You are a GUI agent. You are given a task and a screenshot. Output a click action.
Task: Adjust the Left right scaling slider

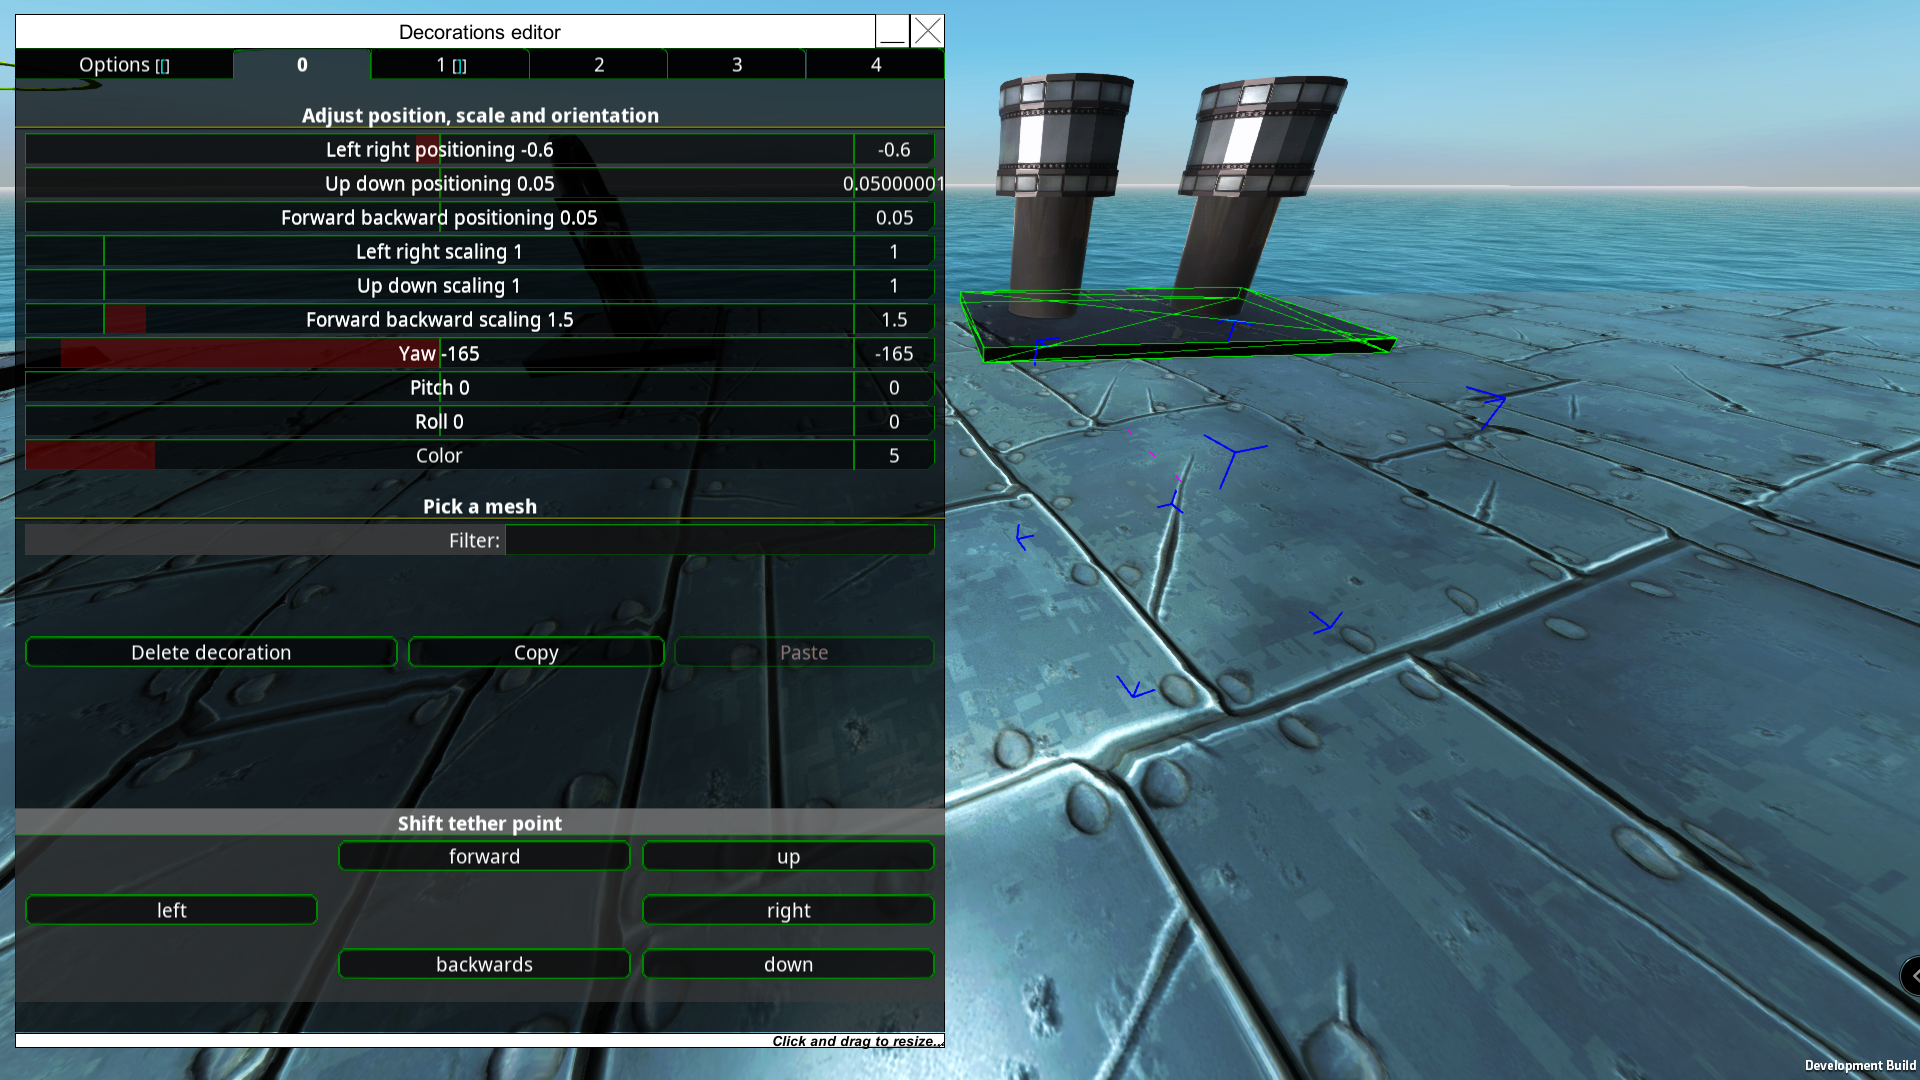click(439, 252)
